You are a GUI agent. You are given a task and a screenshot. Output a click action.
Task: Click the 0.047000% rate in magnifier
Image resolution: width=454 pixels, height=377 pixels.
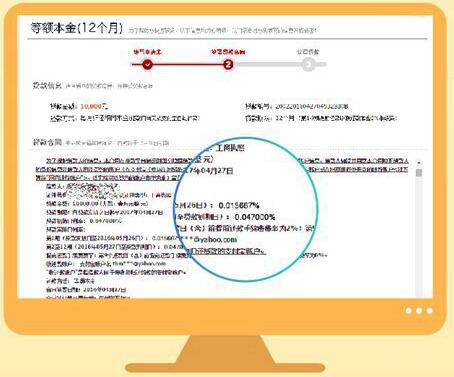click(255, 217)
